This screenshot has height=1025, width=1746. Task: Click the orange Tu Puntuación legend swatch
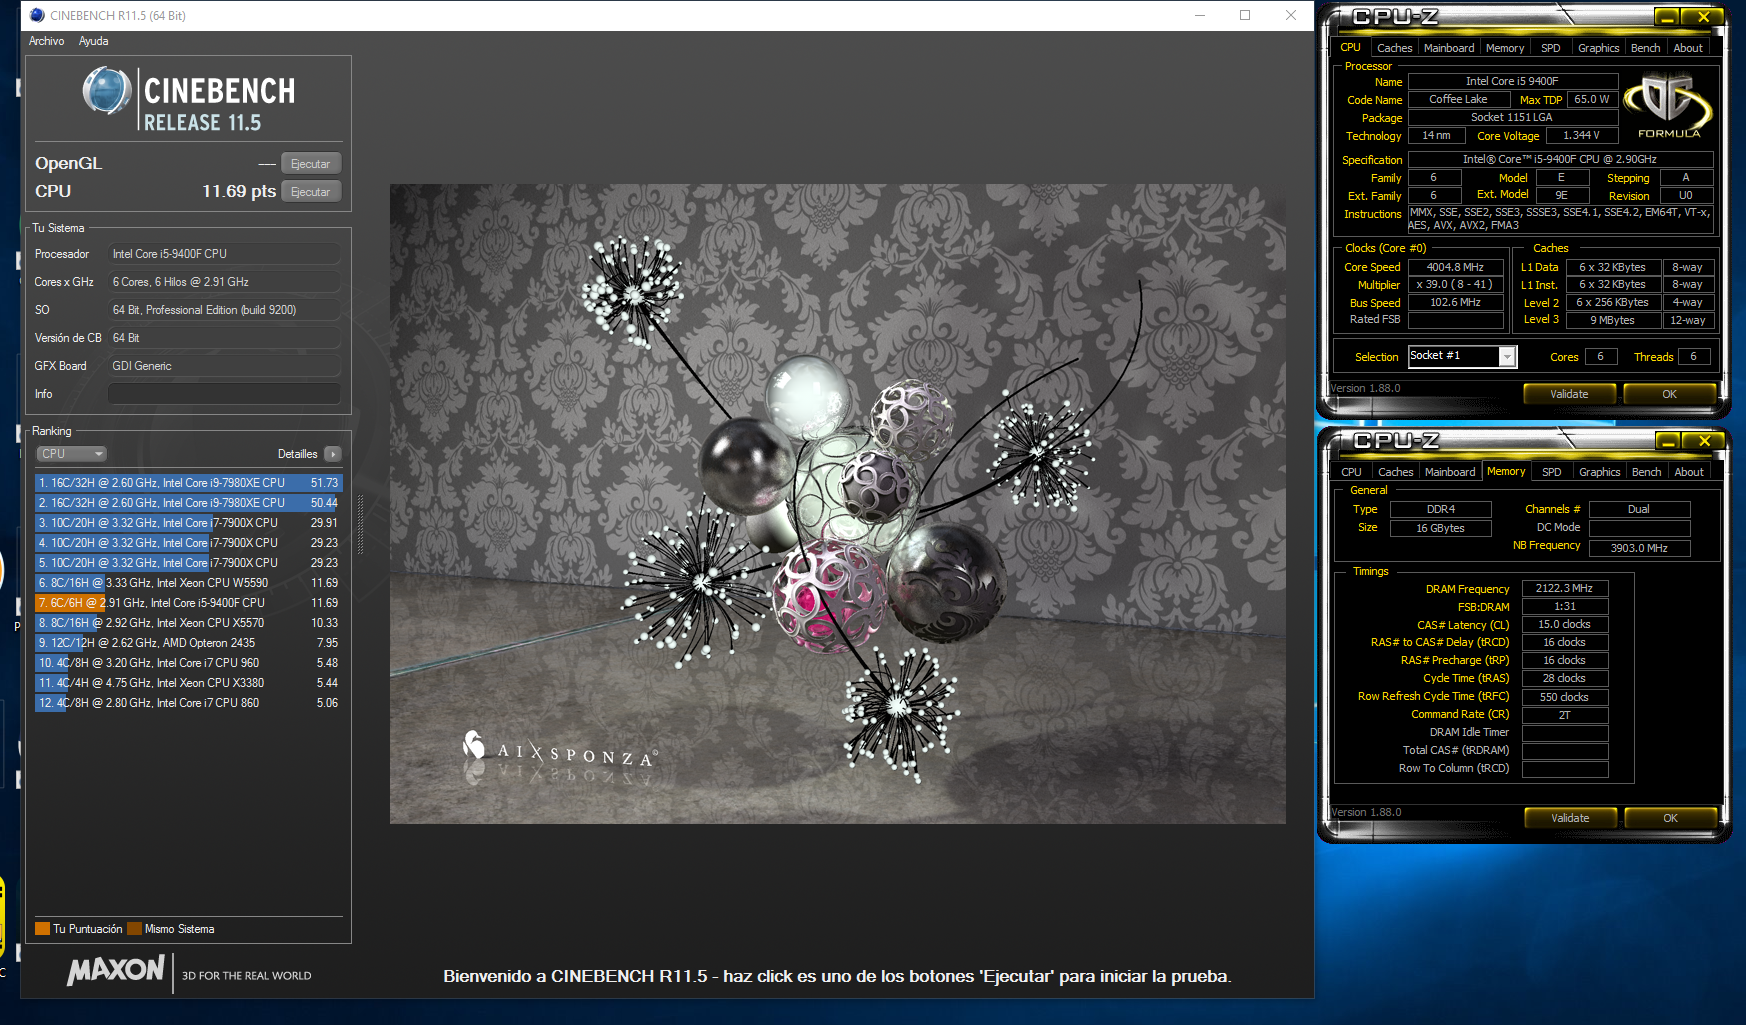[42, 929]
